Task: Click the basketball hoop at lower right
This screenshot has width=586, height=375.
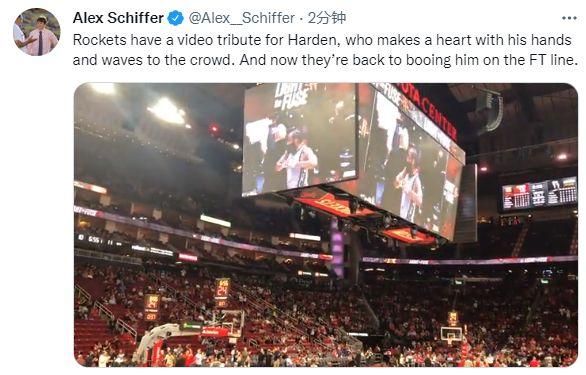Action: click(x=451, y=334)
